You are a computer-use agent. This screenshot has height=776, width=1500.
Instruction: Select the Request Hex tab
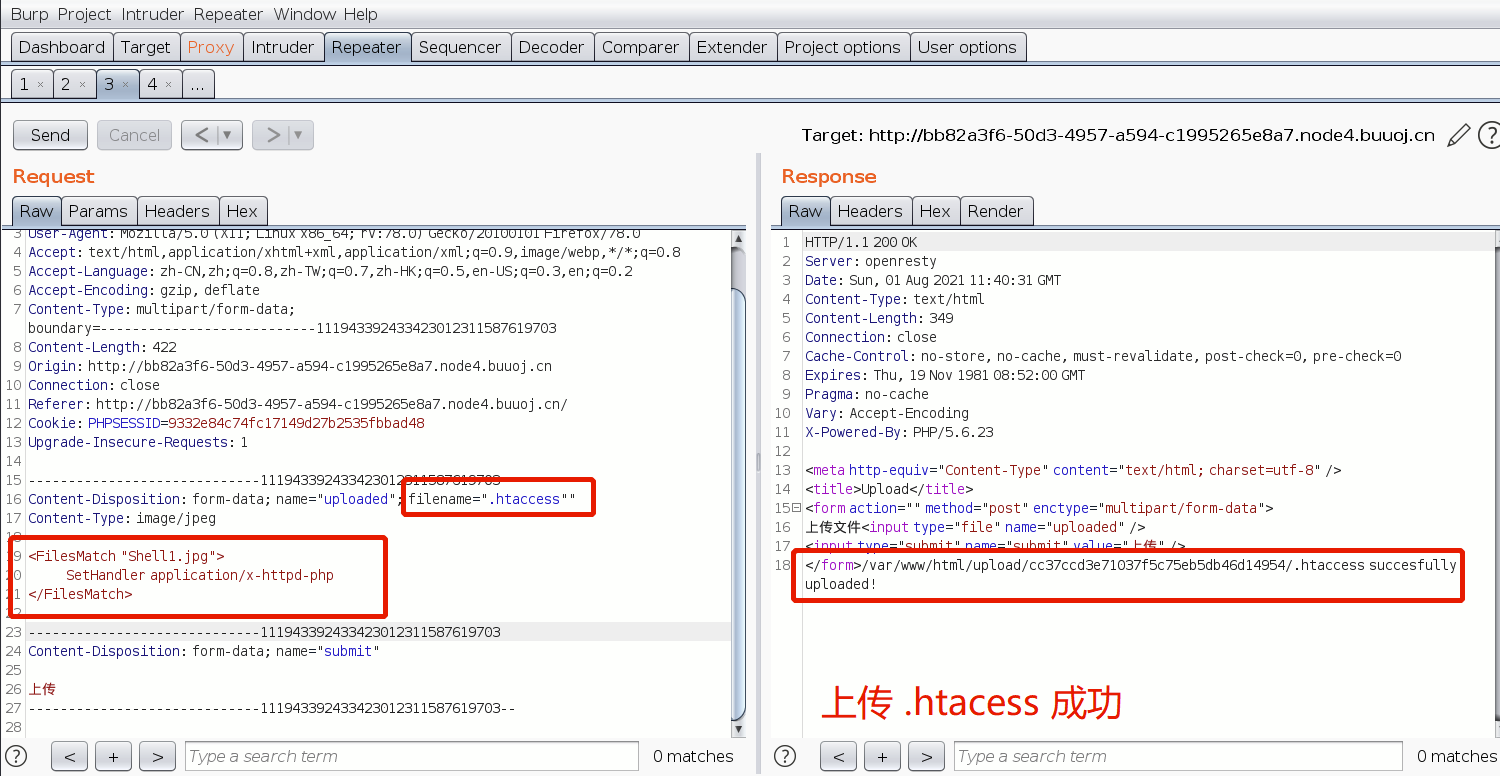click(x=242, y=211)
